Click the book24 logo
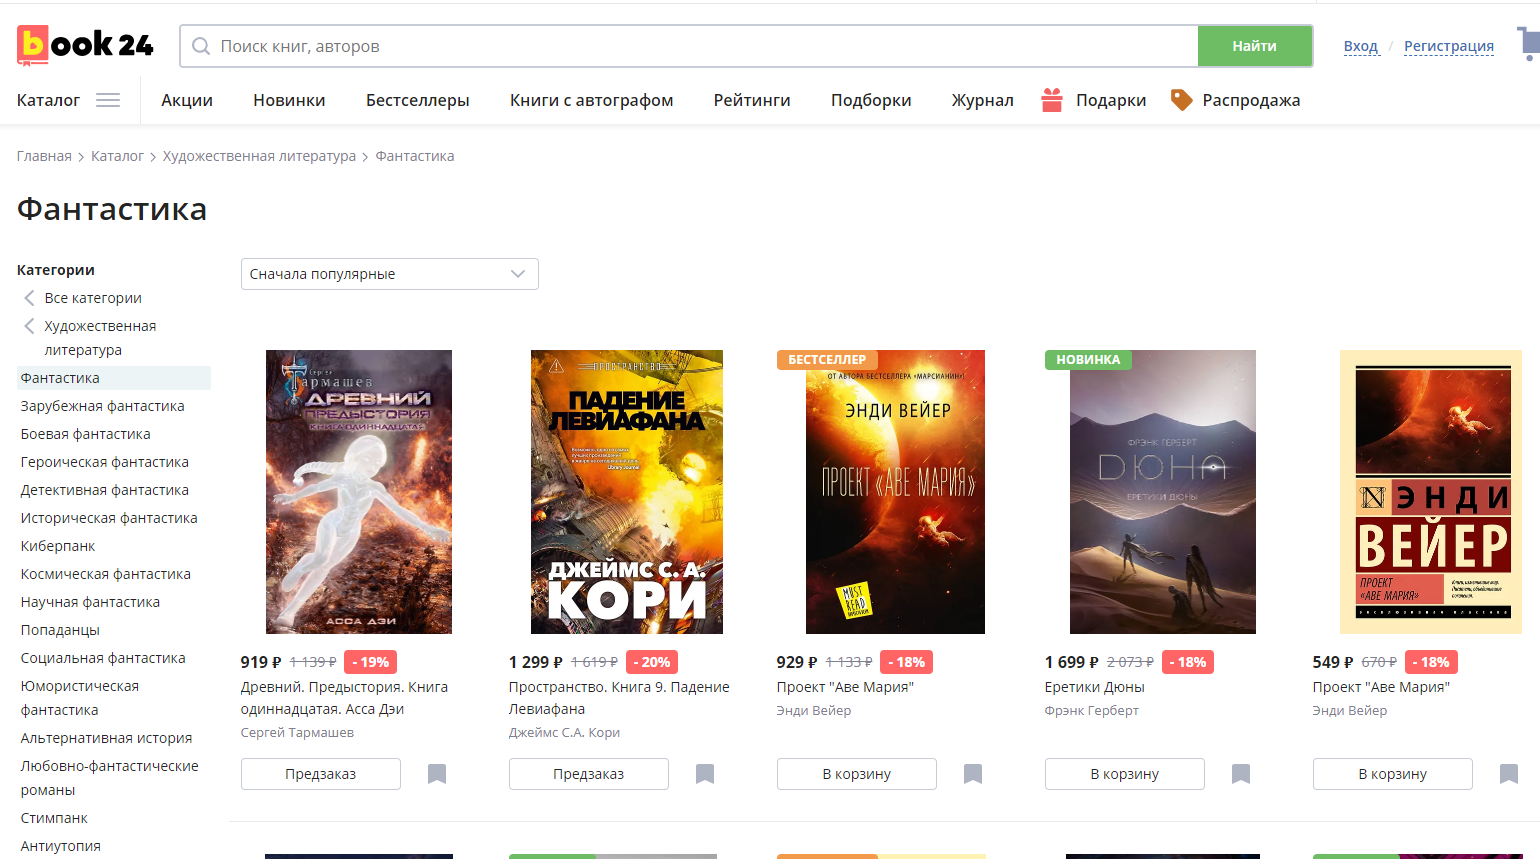The width and height of the screenshot is (1540, 859). point(85,45)
